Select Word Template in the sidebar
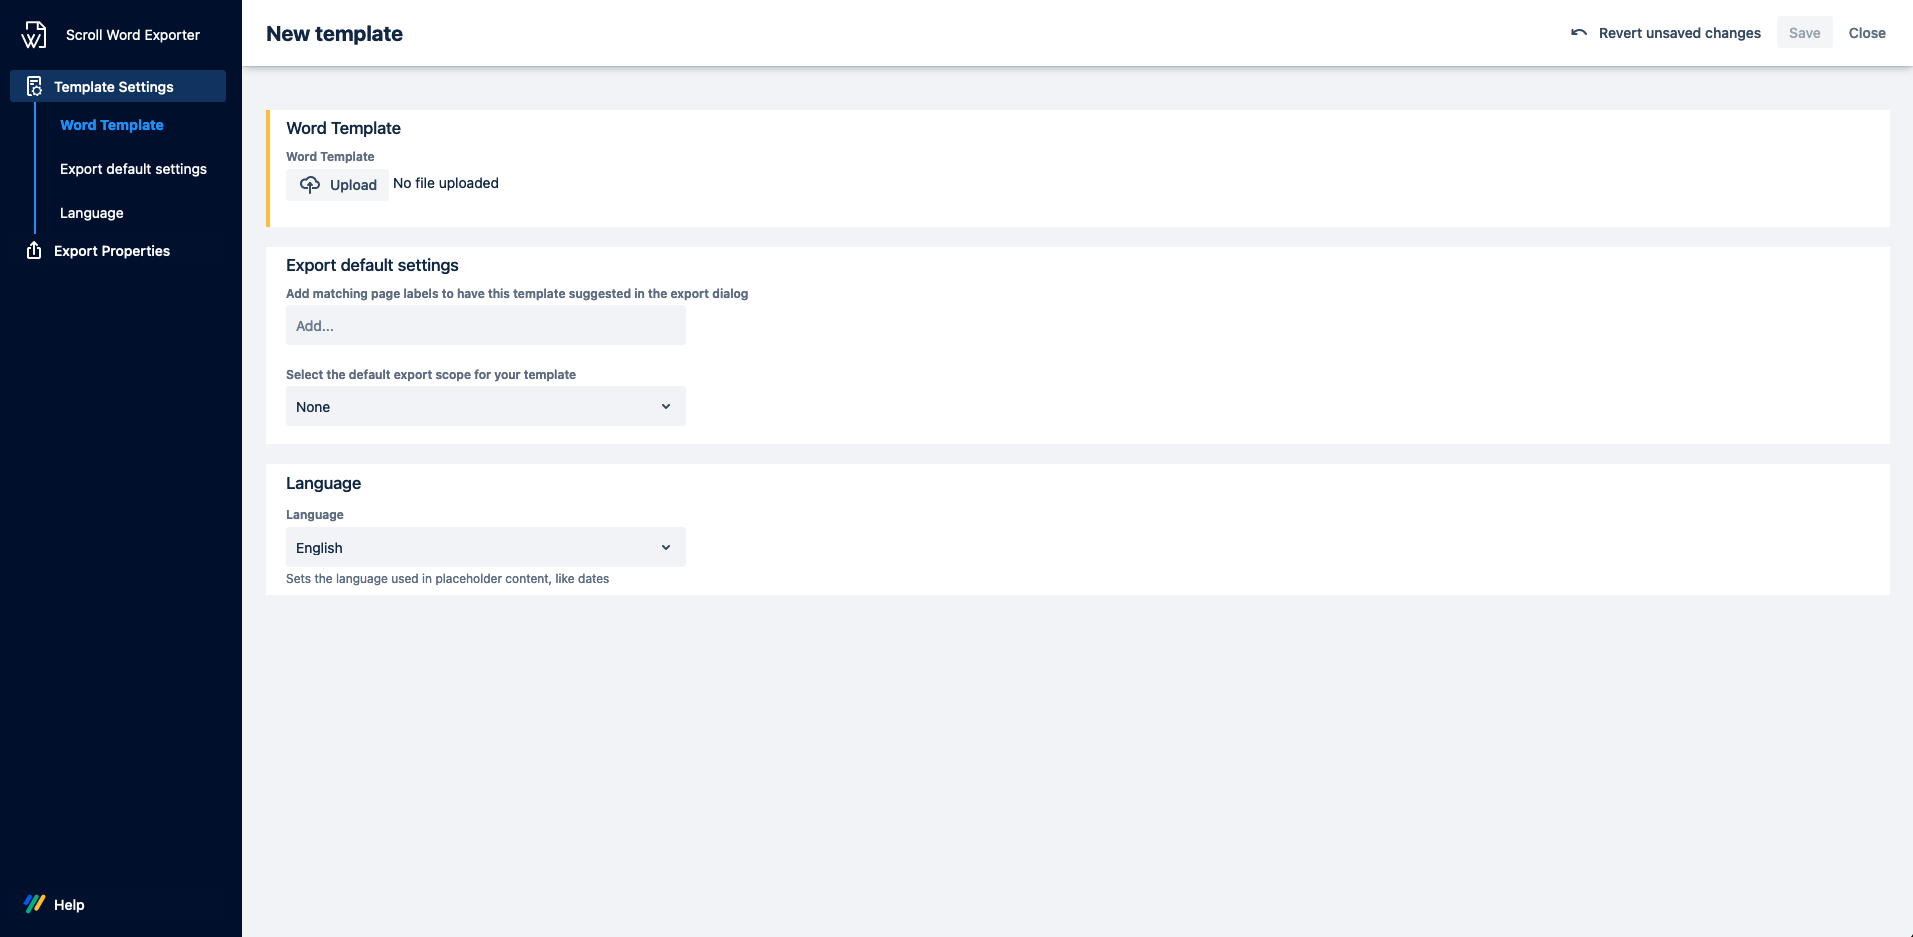Screen dimensions: 1913x937 [x=112, y=125]
